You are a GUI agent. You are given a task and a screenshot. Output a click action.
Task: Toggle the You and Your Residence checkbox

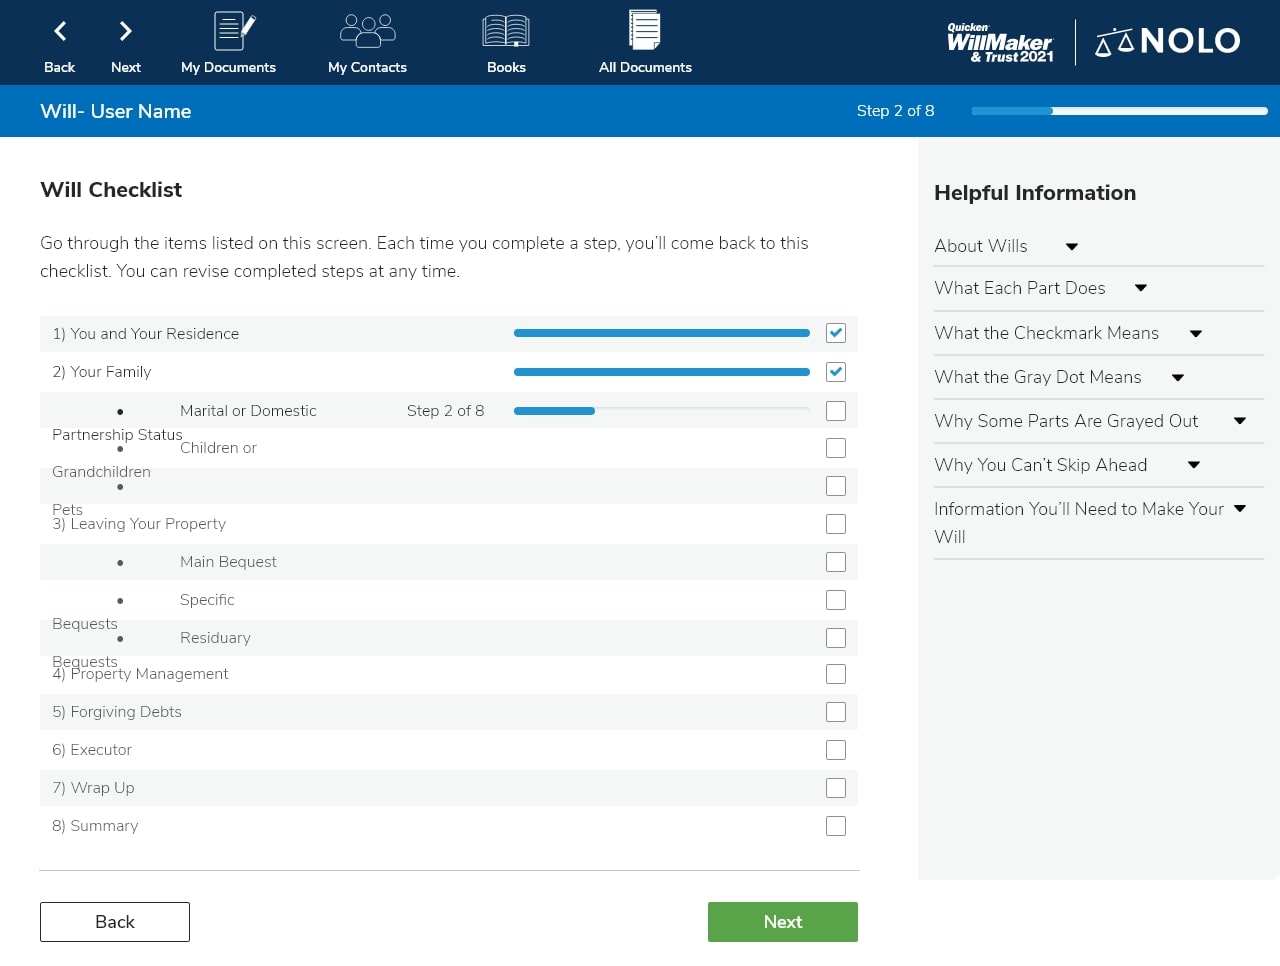[x=836, y=334]
